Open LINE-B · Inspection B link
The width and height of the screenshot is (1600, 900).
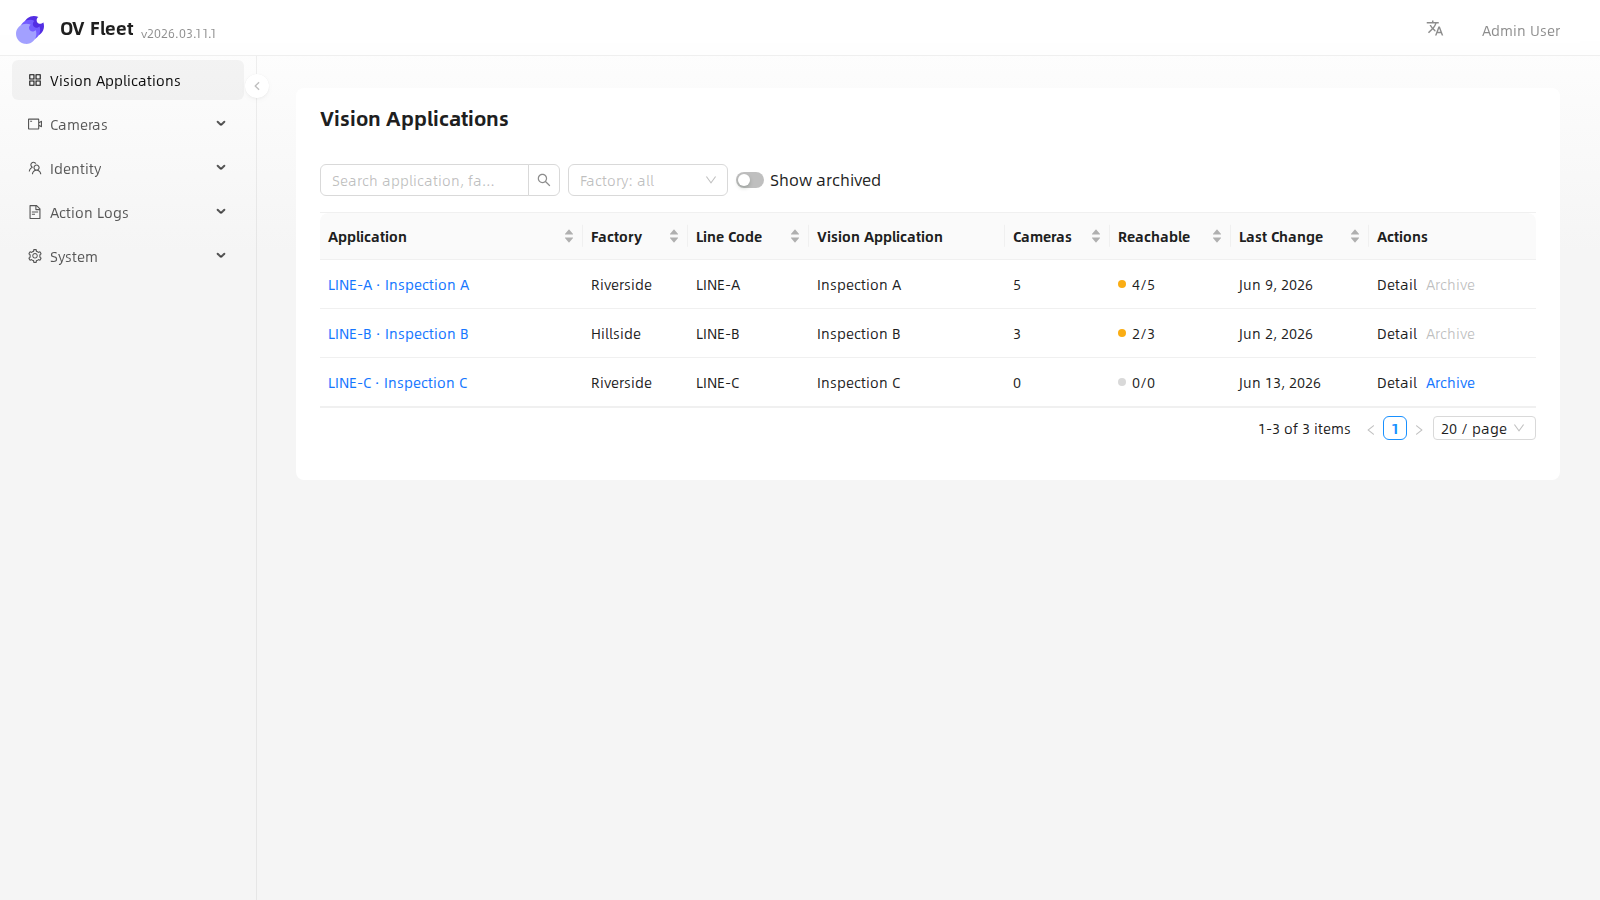tap(398, 334)
